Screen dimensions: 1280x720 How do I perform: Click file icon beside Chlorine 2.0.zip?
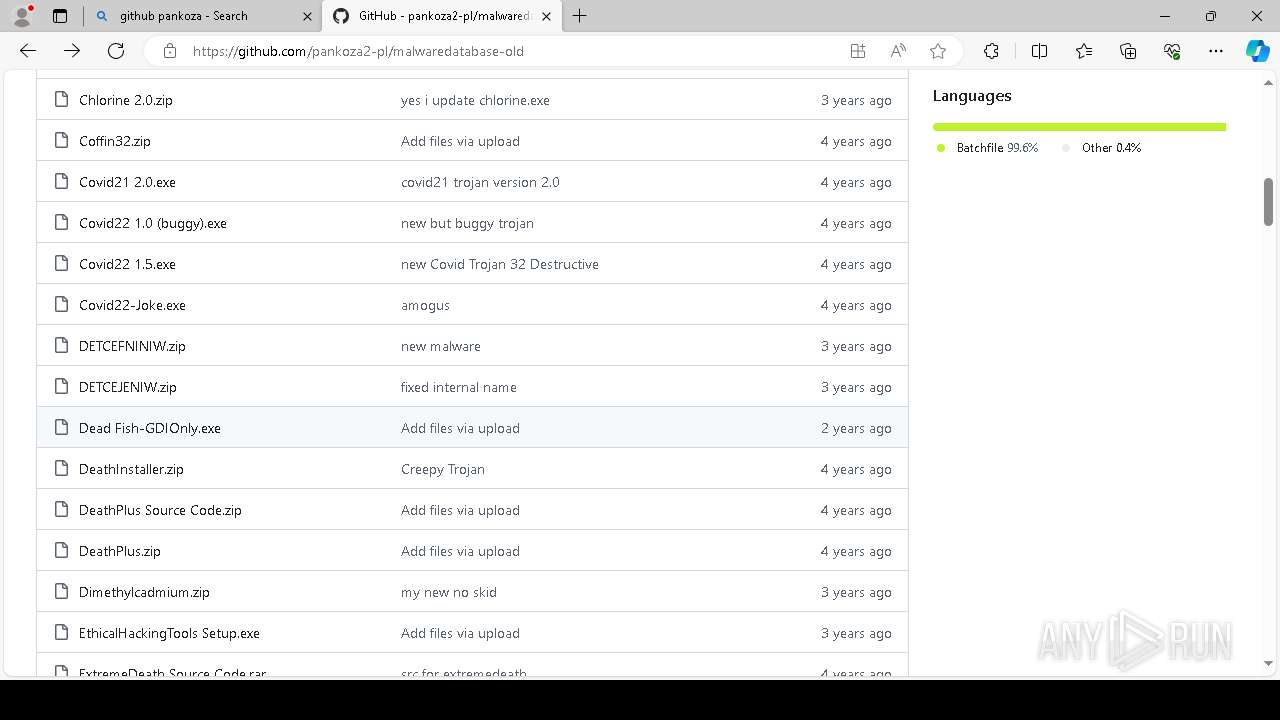click(x=61, y=100)
